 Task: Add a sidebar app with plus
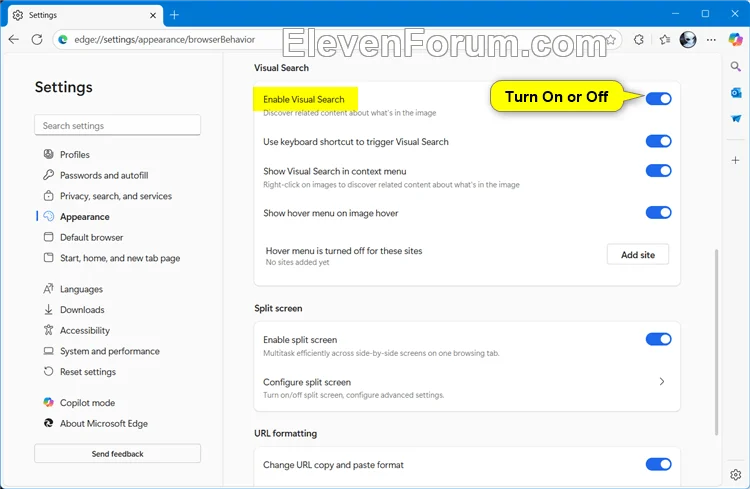(736, 160)
